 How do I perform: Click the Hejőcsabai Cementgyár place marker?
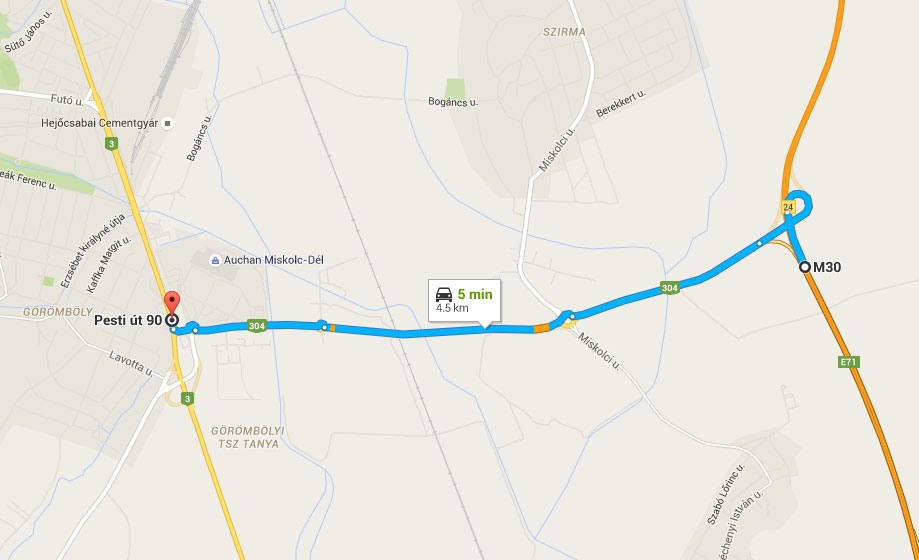[168, 124]
